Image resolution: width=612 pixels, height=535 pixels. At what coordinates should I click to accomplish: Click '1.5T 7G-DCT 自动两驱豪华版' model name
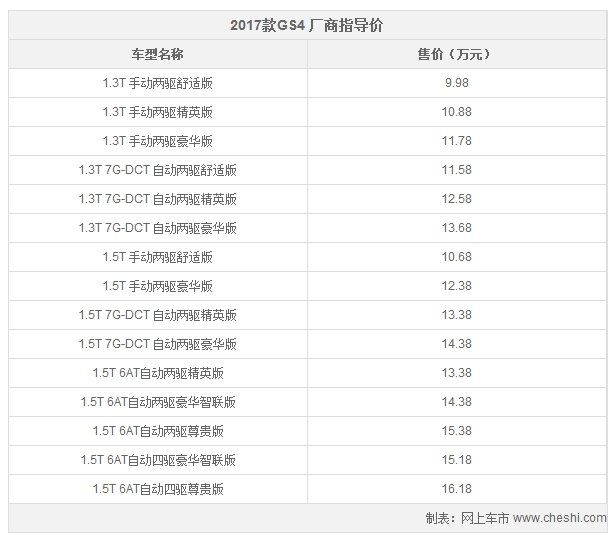158,344
